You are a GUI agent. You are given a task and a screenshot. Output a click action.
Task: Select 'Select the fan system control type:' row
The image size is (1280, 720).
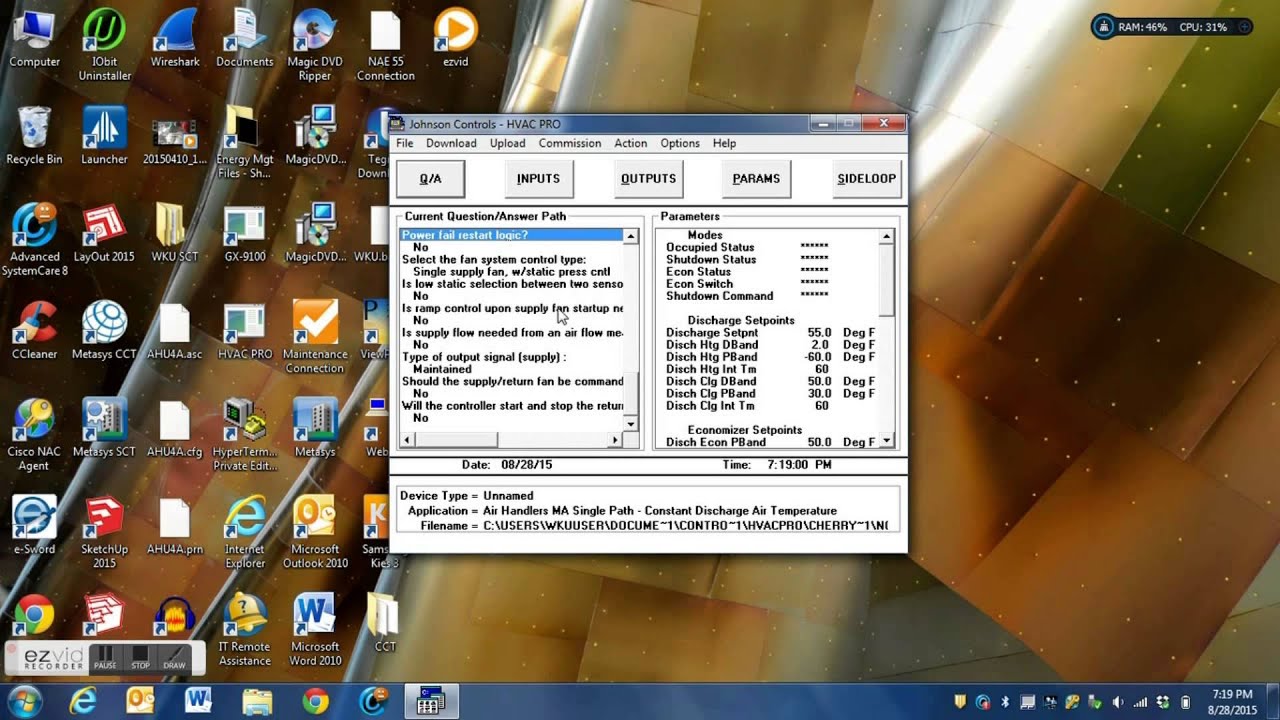coord(494,260)
